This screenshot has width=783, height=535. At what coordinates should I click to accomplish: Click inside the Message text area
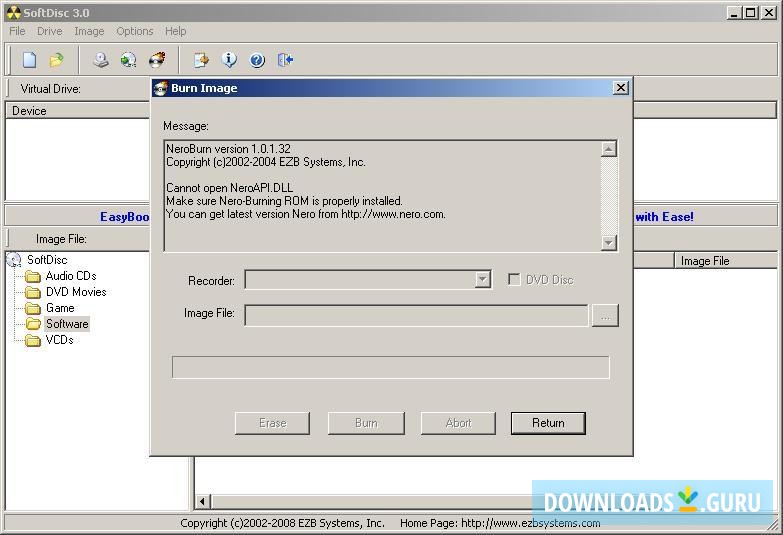click(383, 196)
